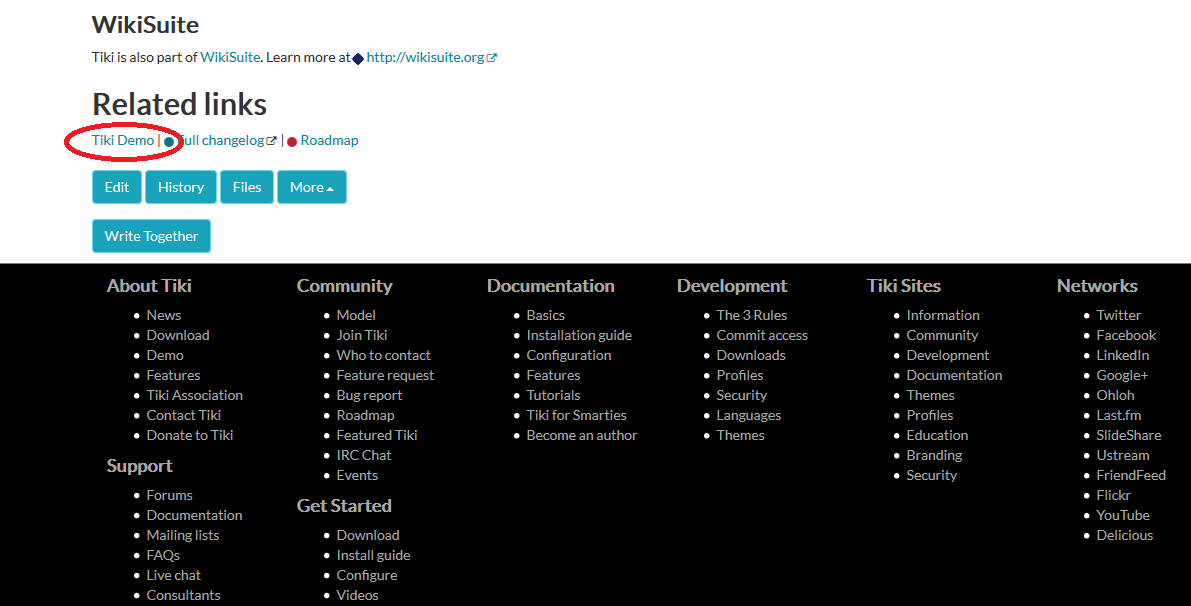
Task: Click Become an author
Action: [x=582, y=435]
